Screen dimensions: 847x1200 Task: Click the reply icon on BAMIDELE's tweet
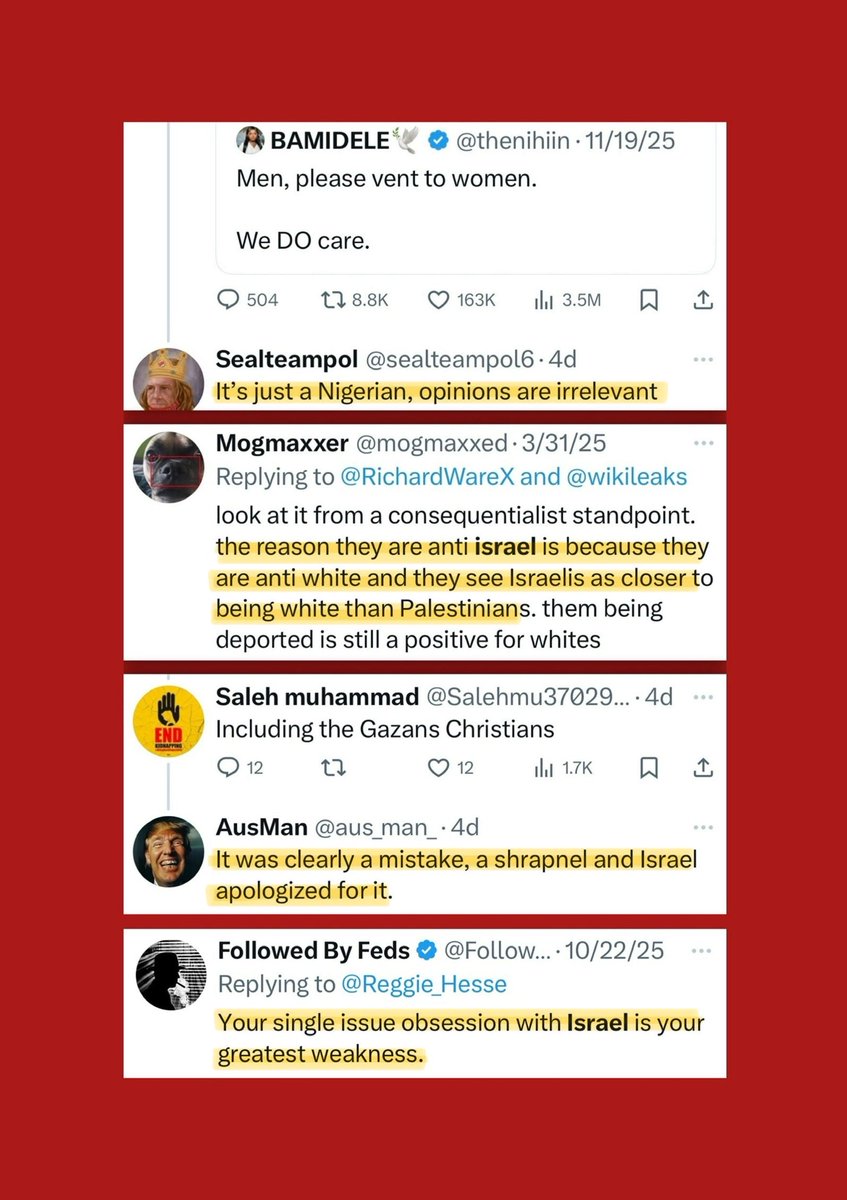tap(229, 300)
